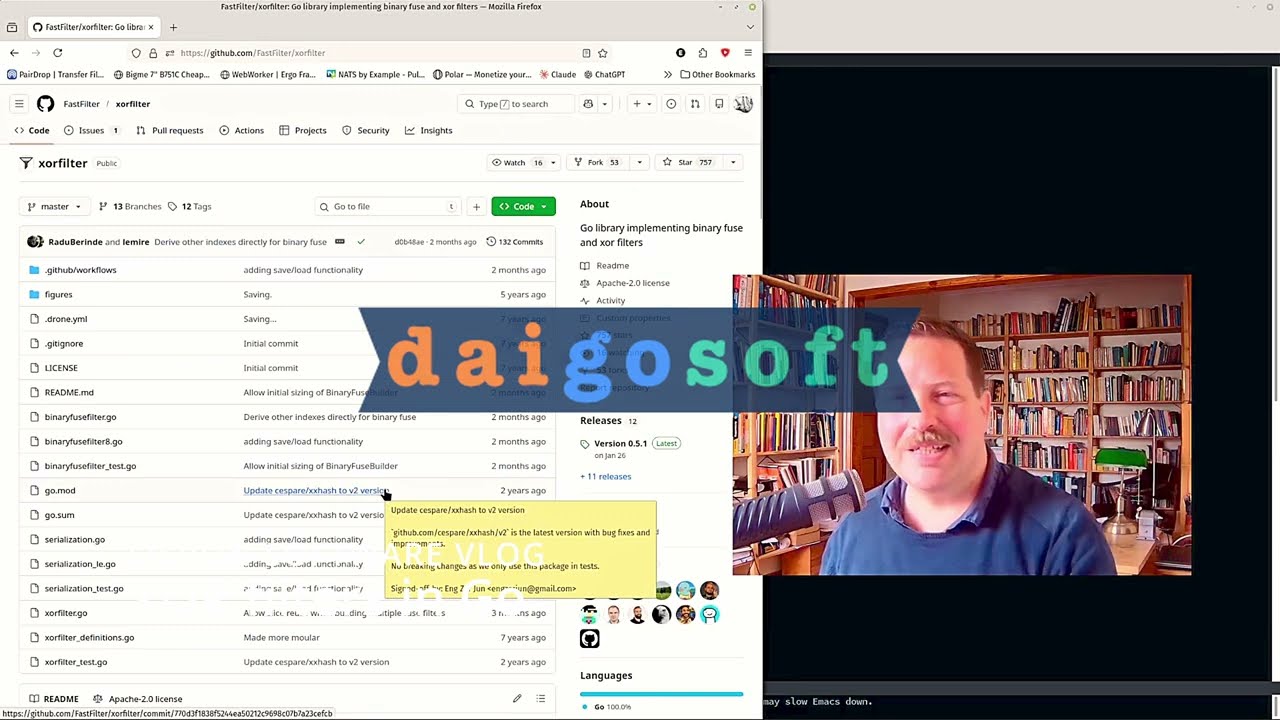Open the Other Bookmarks folder
The width and height of the screenshot is (1280, 720).
[x=717, y=75]
